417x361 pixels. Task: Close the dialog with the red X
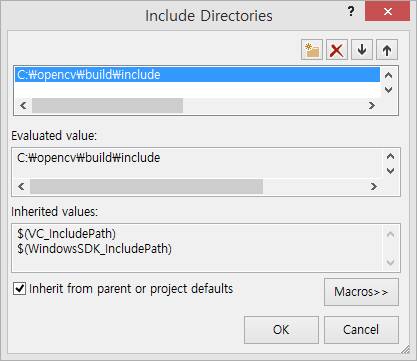387,11
